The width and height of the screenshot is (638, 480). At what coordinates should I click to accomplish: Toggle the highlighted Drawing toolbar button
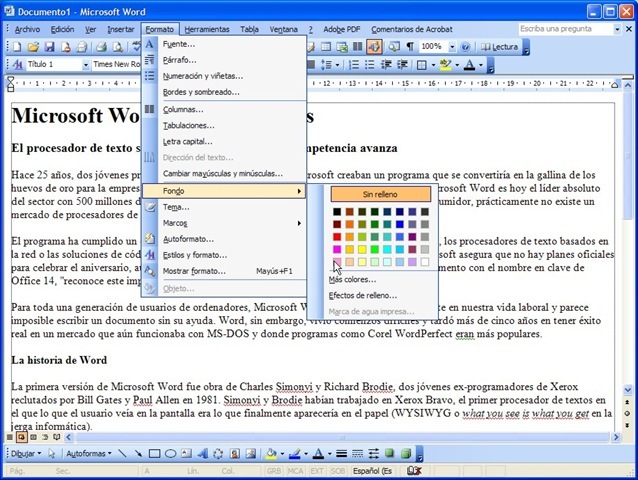(374, 47)
